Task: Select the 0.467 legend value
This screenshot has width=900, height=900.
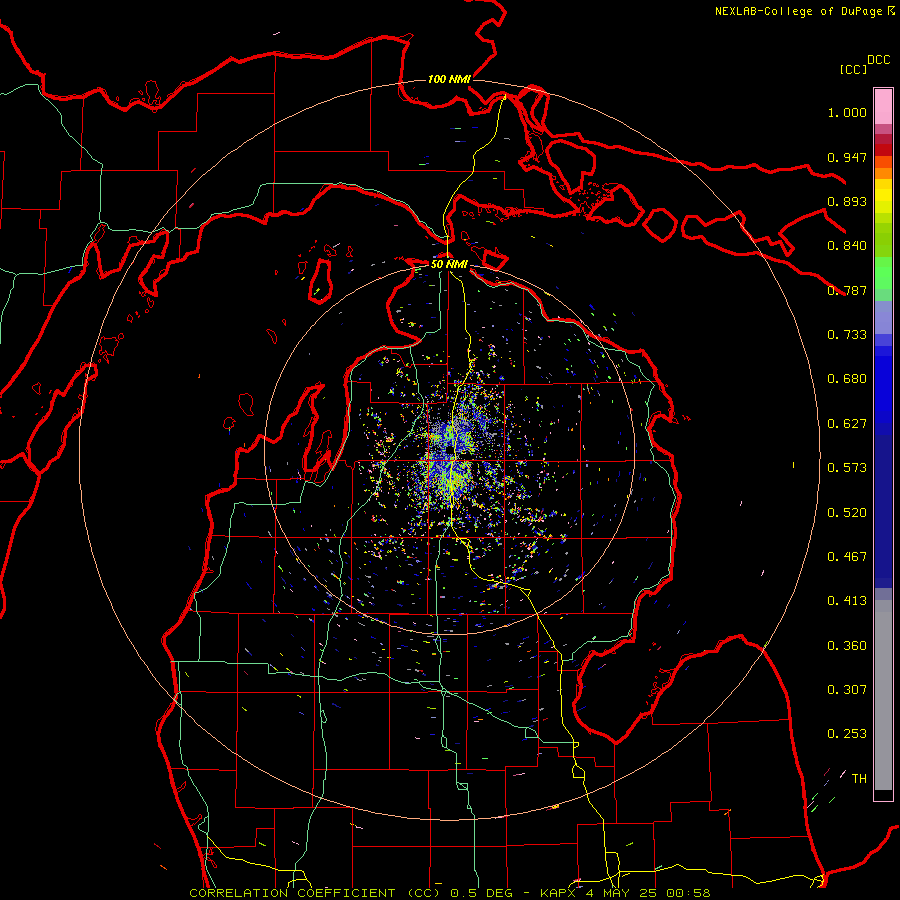Action: pos(847,557)
